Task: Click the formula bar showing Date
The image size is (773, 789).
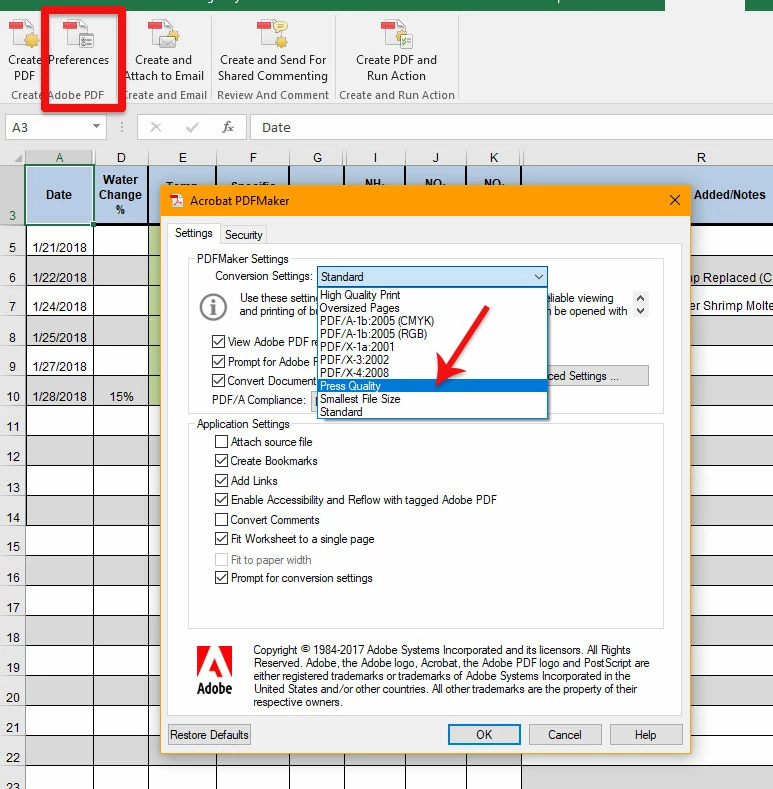Action: click(x=511, y=127)
